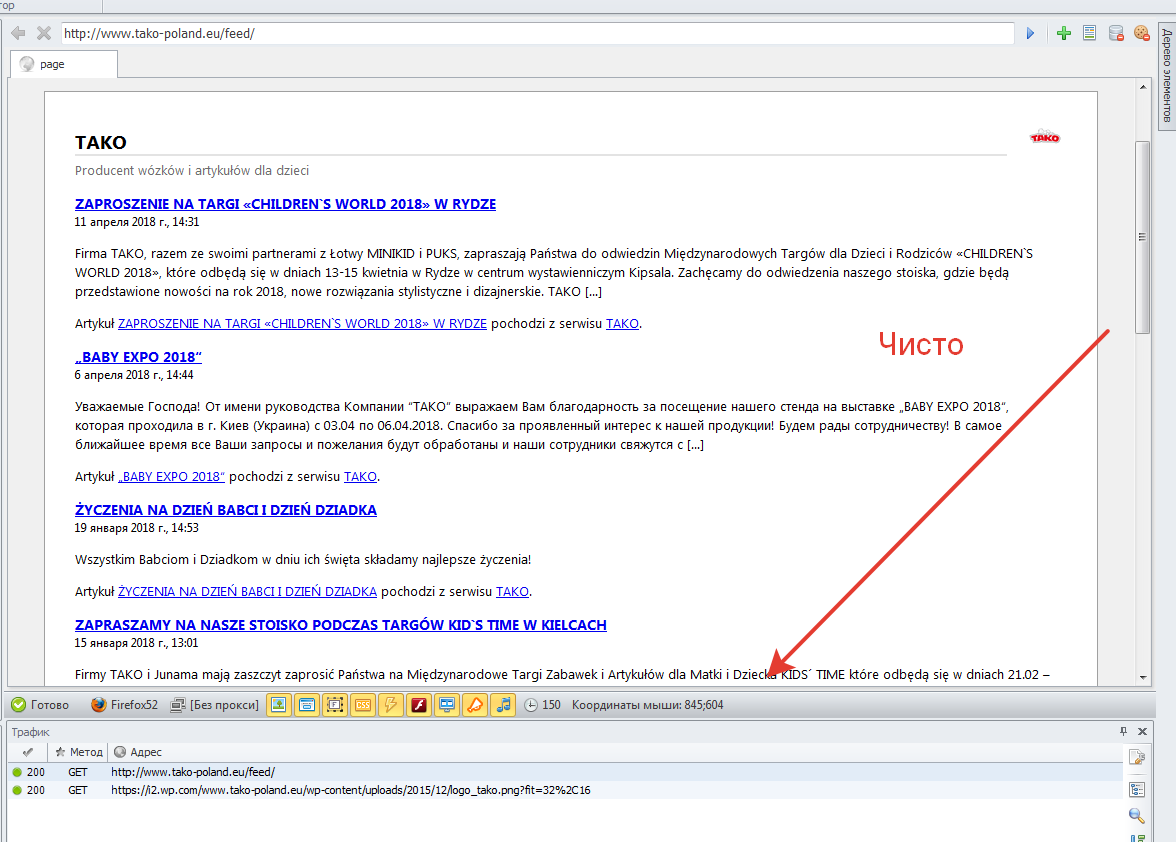Toggle the popup window option in status bar
1176x842 pixels.
tap(307, 705)
